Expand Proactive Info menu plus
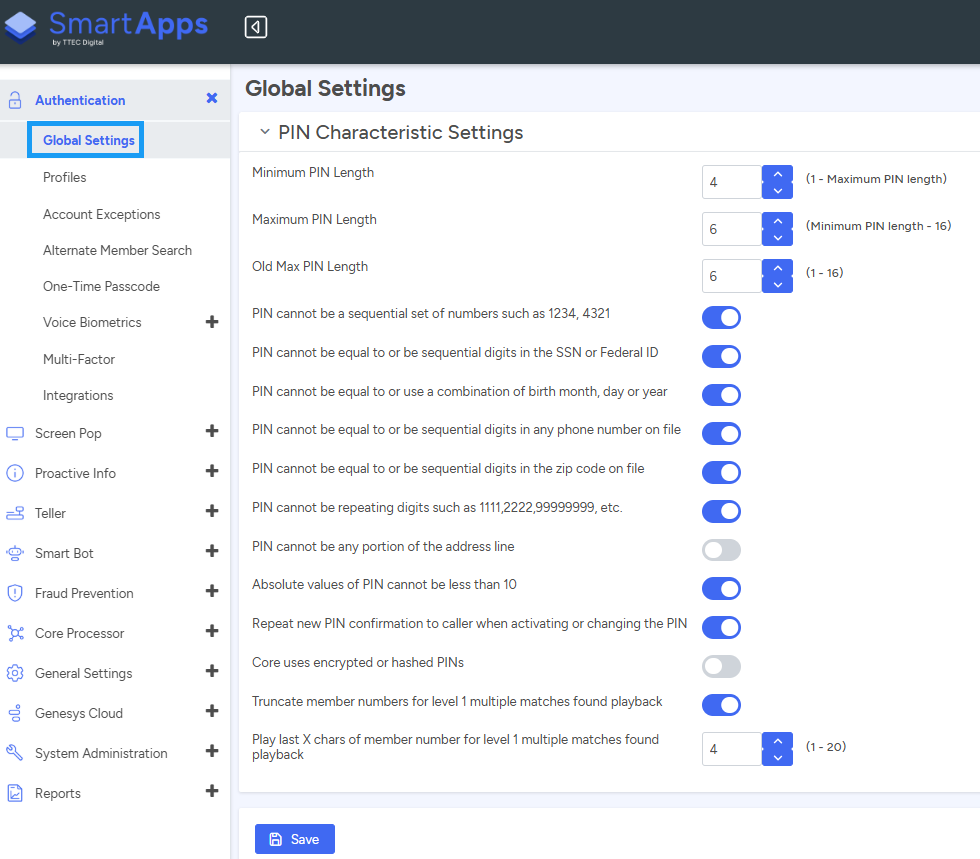The height and width of the screenshot is (859, 980). pyautogui.click(x=212, y=471)
